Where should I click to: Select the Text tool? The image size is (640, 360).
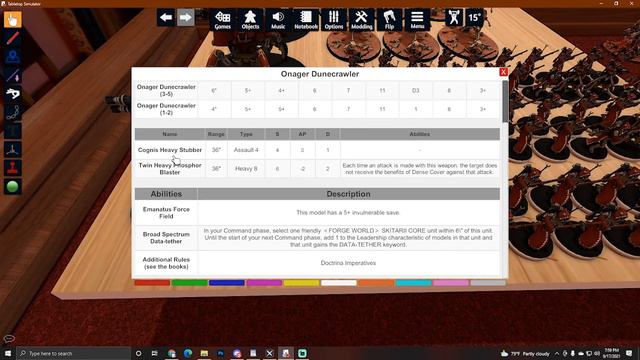tap(13, 131)
